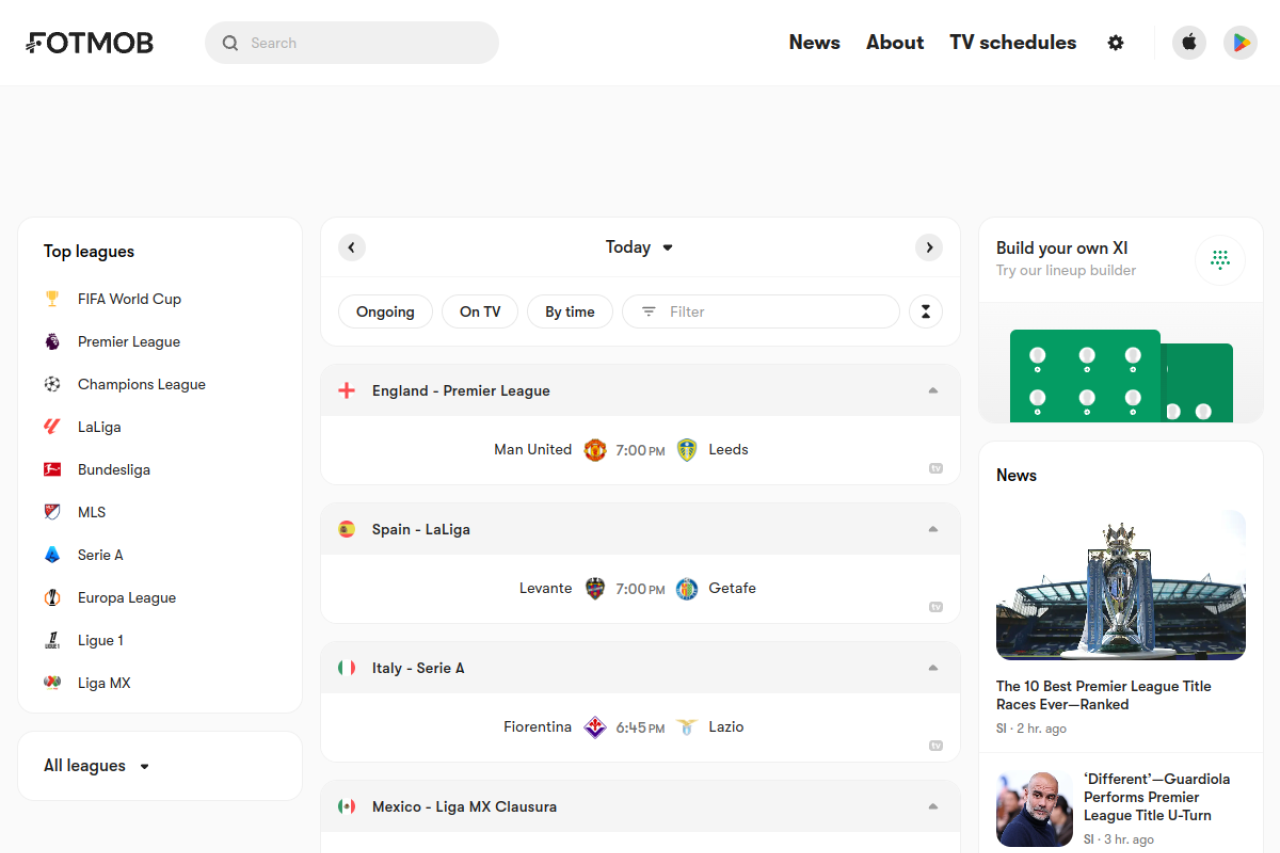Open the lineup builder pitch icon
The height and width of the screenshot is (853, 1280).
1220,260
